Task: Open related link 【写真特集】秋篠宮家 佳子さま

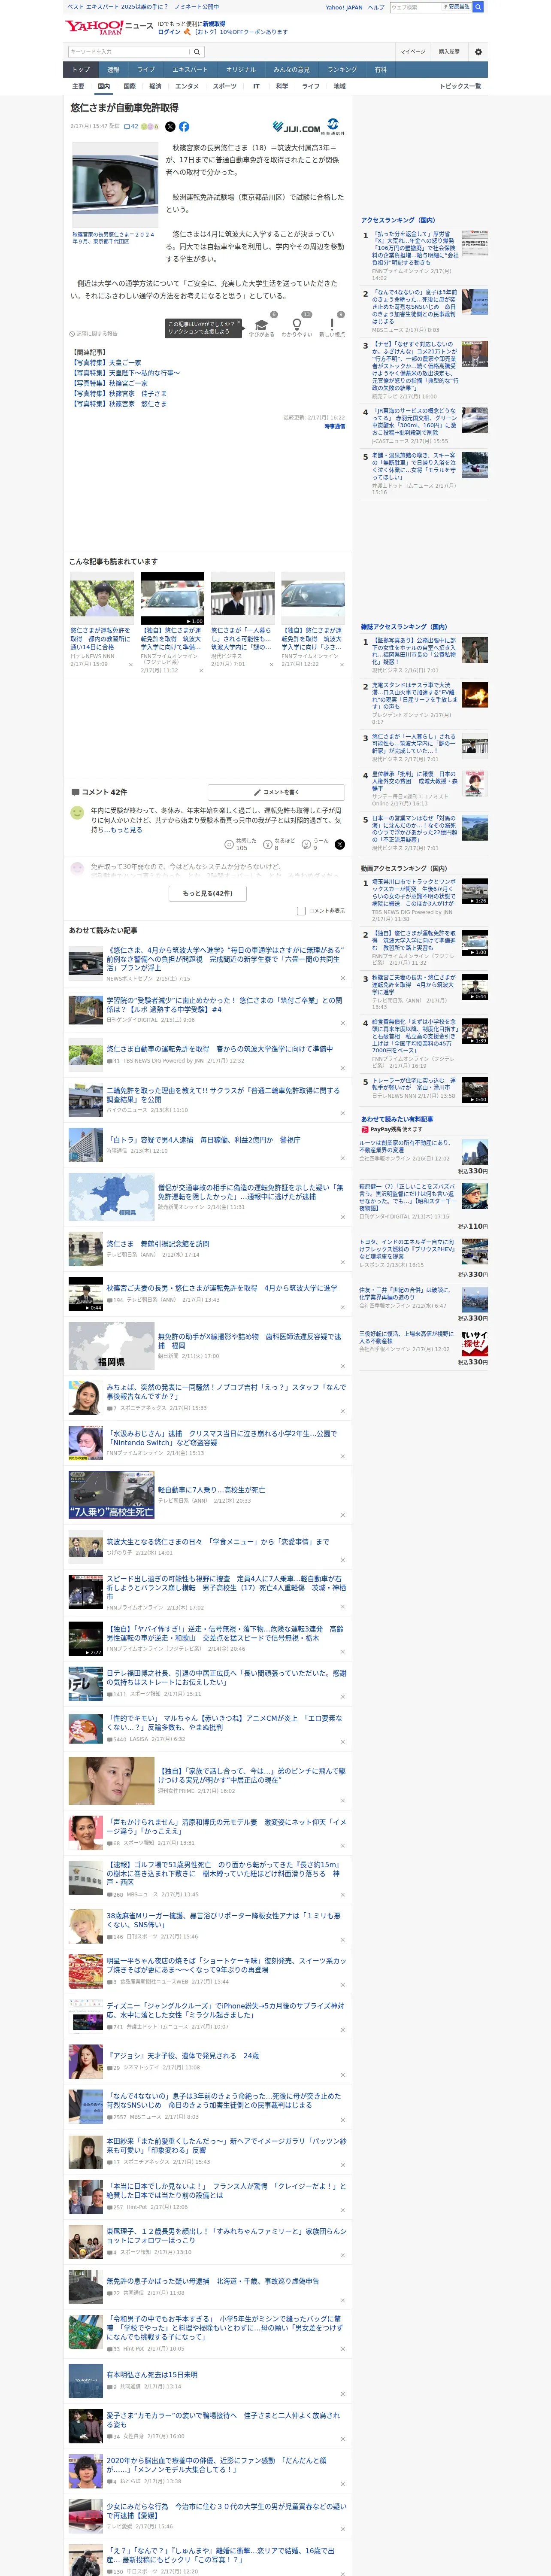Action: [119, 394]
